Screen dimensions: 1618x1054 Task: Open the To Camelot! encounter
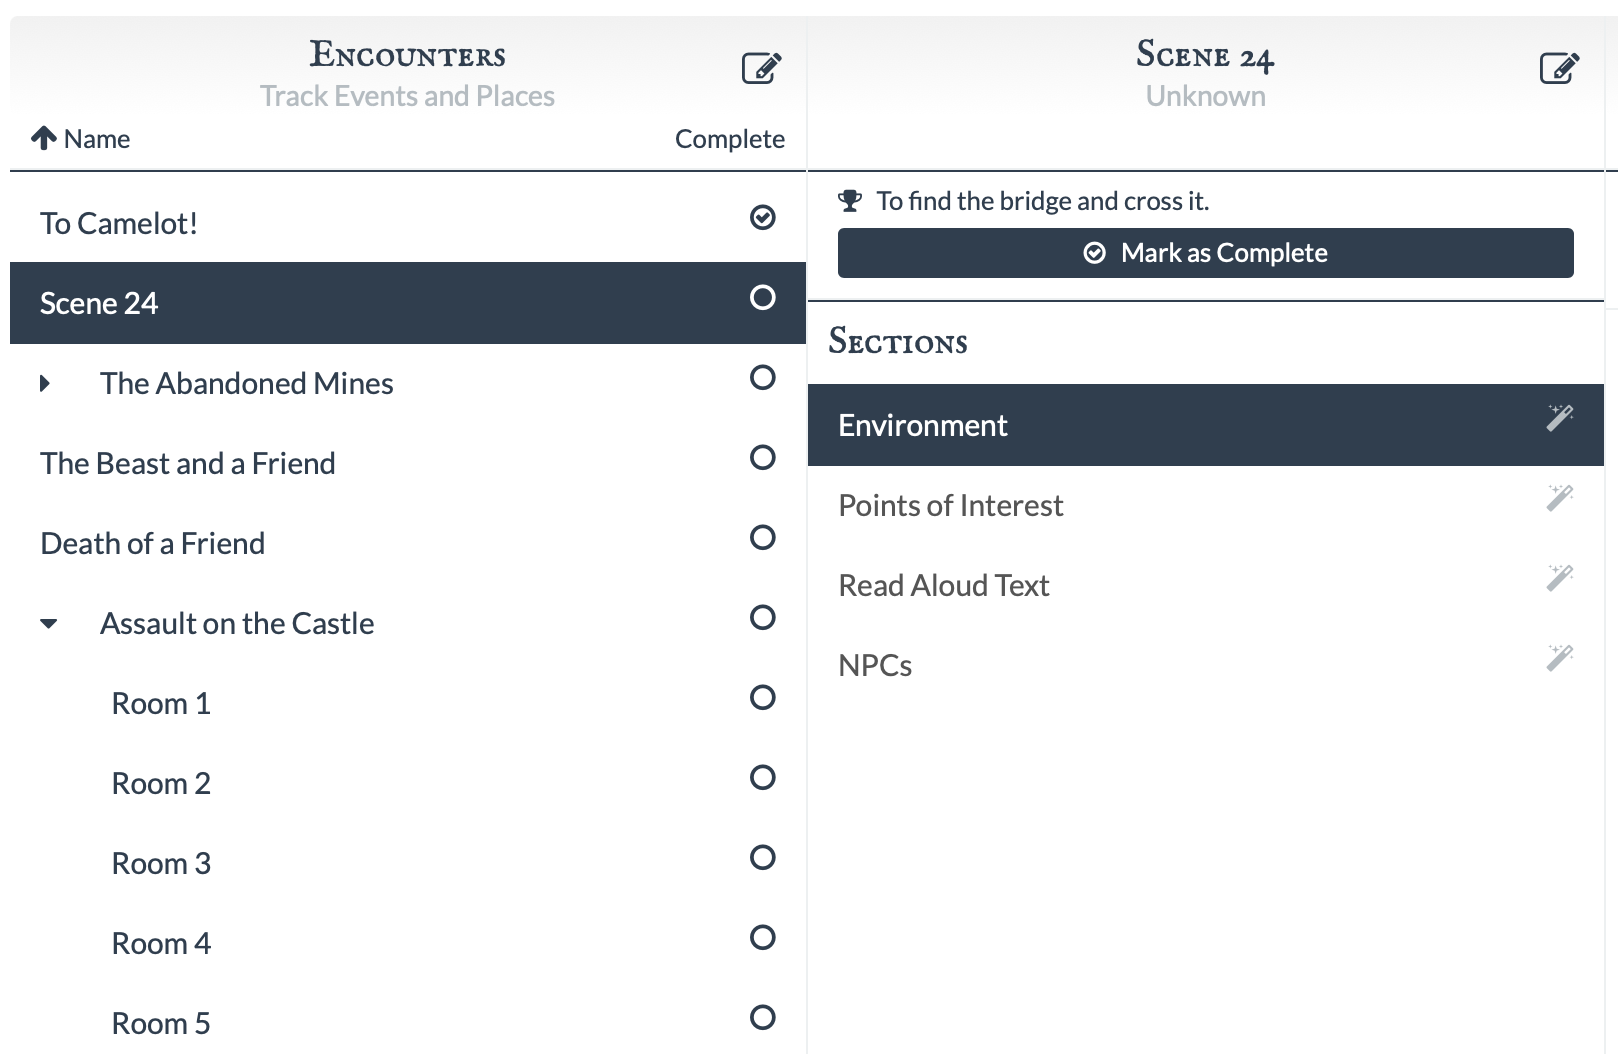coord(408,223)
